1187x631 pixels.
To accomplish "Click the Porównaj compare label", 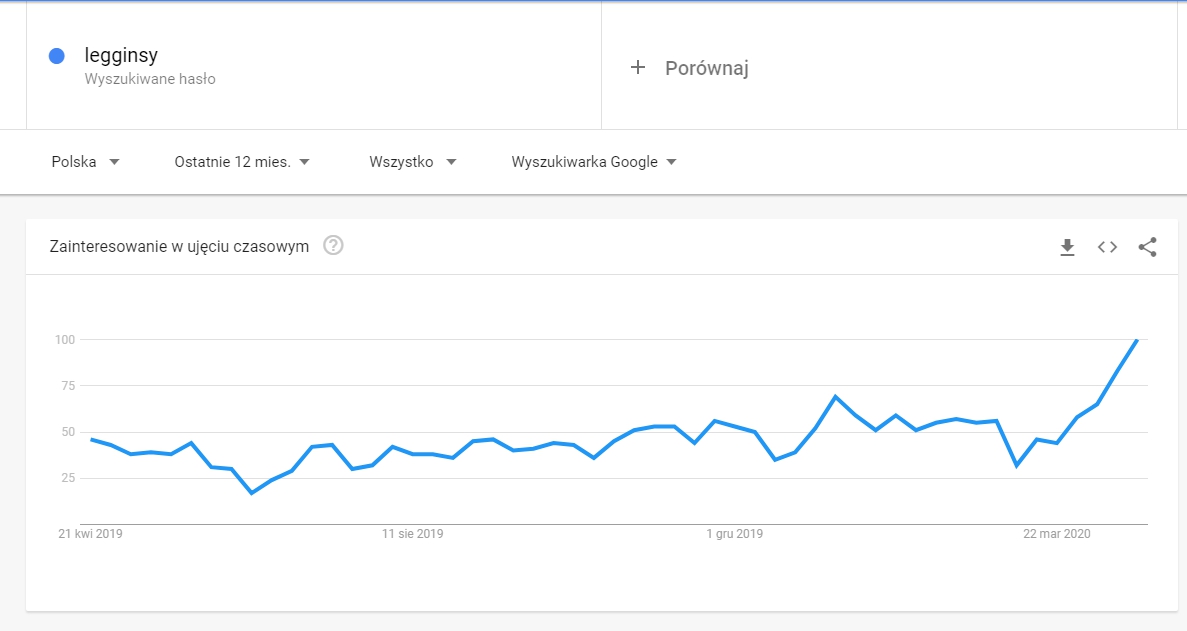I will pos(707,68).
